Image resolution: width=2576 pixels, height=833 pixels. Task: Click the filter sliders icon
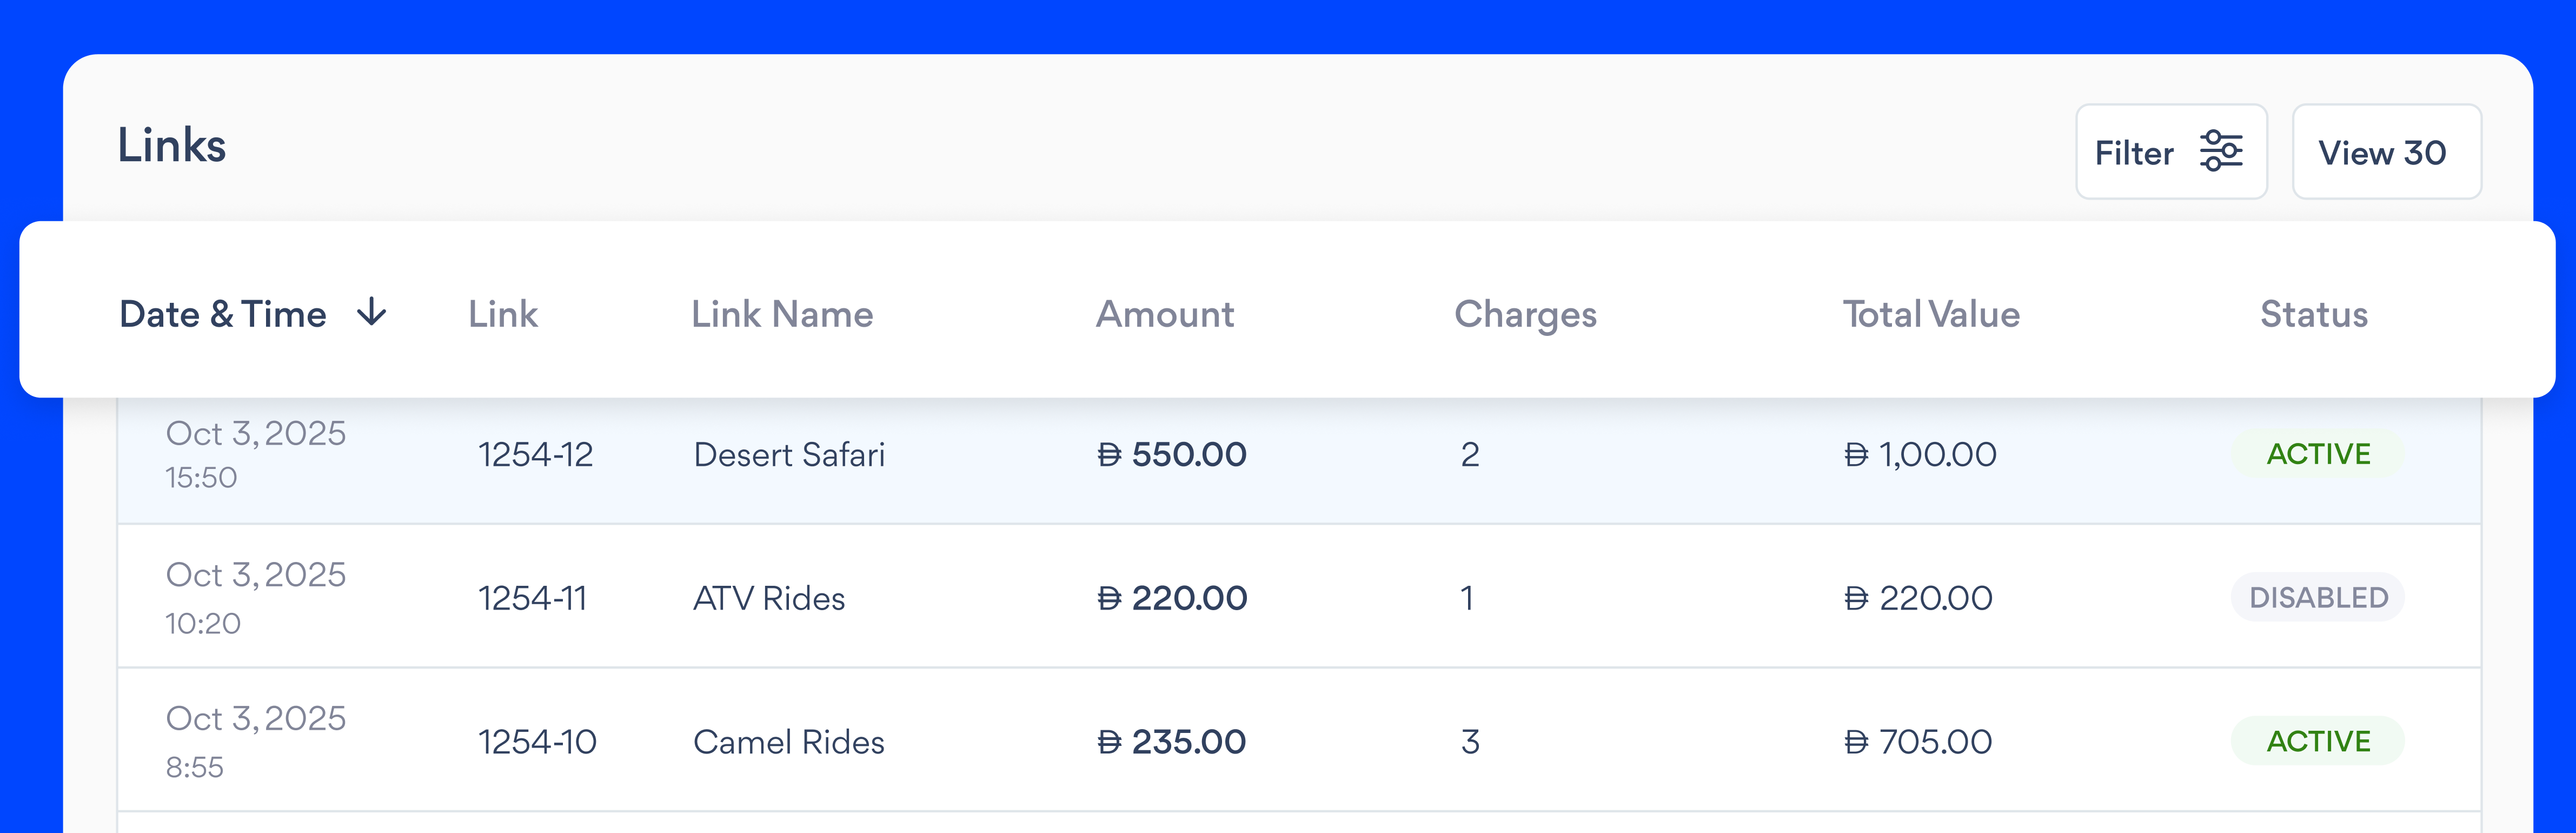pyautogui.click(x=2221, y=152)
